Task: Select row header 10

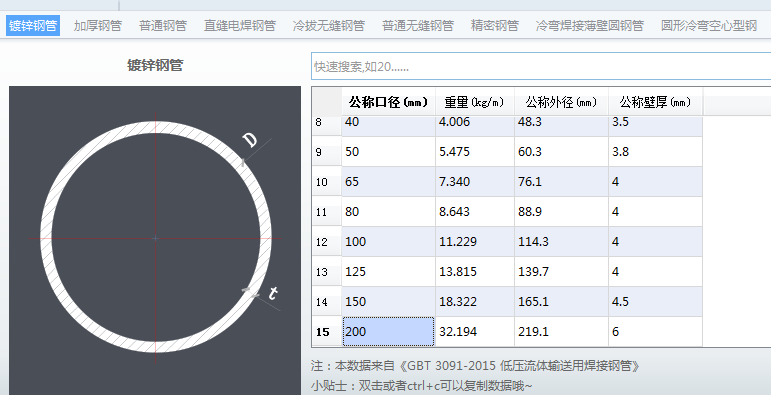Action: click(327, 182)
